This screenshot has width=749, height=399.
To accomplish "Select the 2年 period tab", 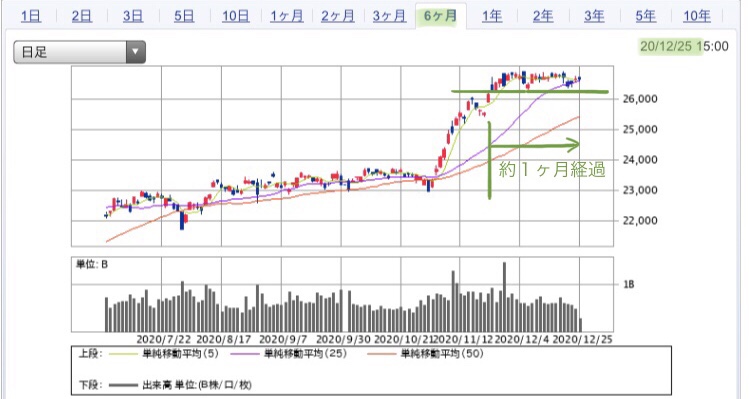I will (543, 16).
